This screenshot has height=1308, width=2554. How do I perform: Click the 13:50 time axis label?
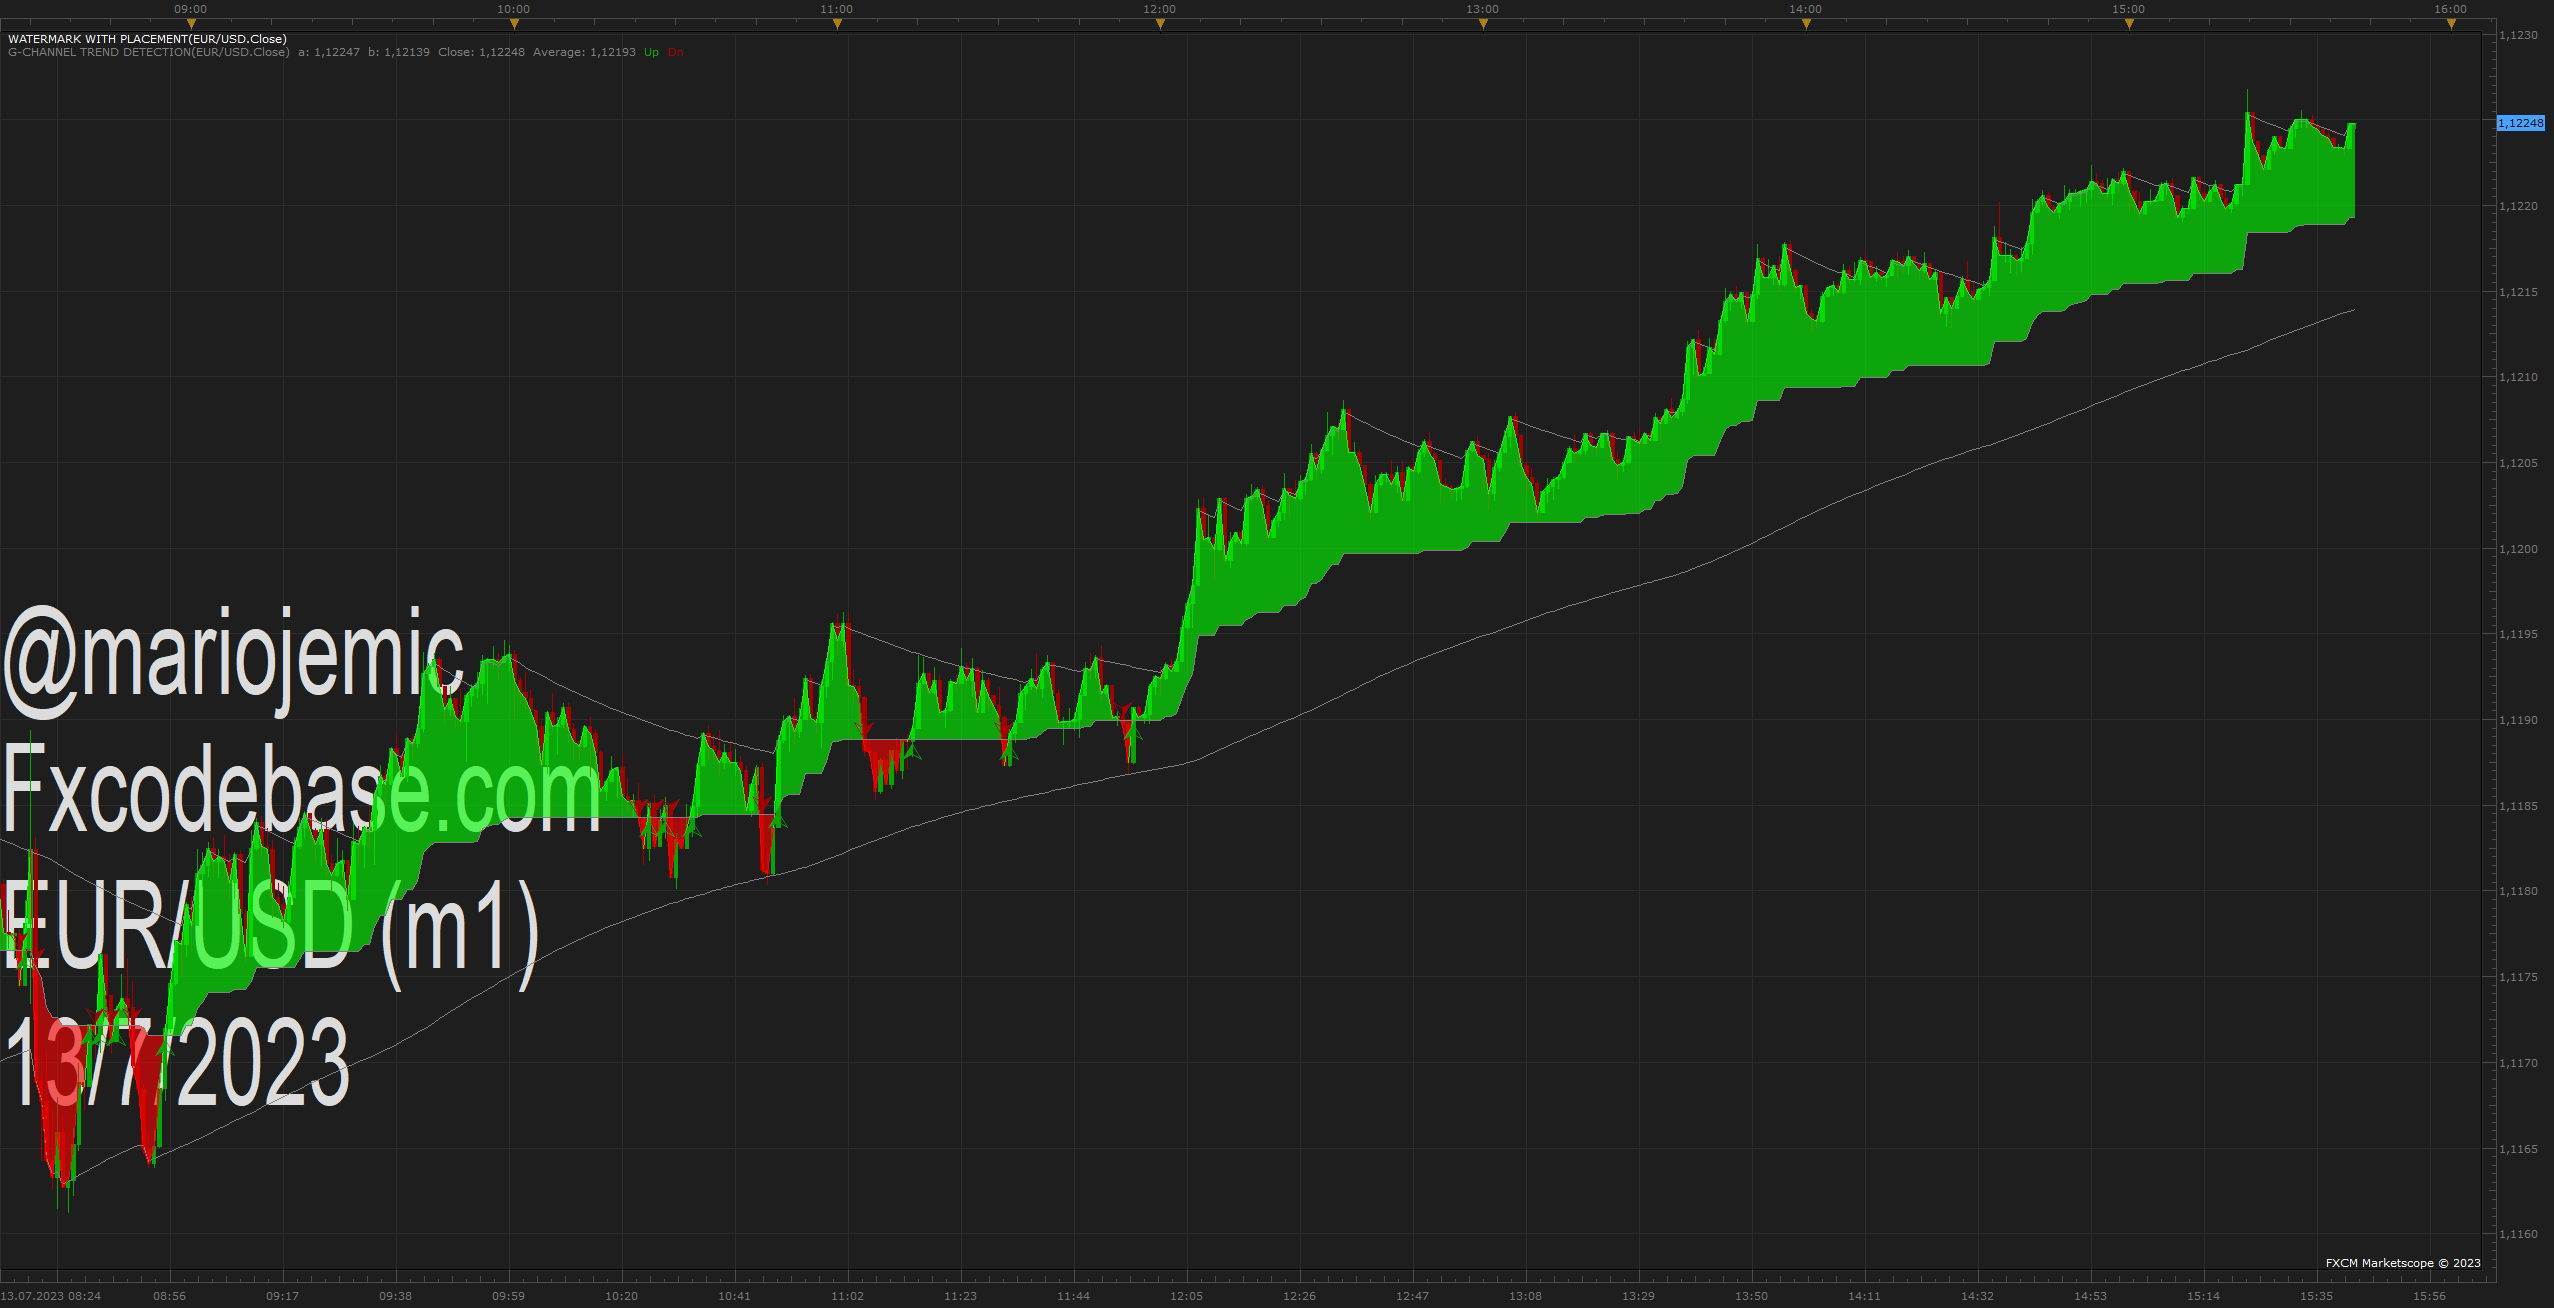(x=1751, y=1296)
